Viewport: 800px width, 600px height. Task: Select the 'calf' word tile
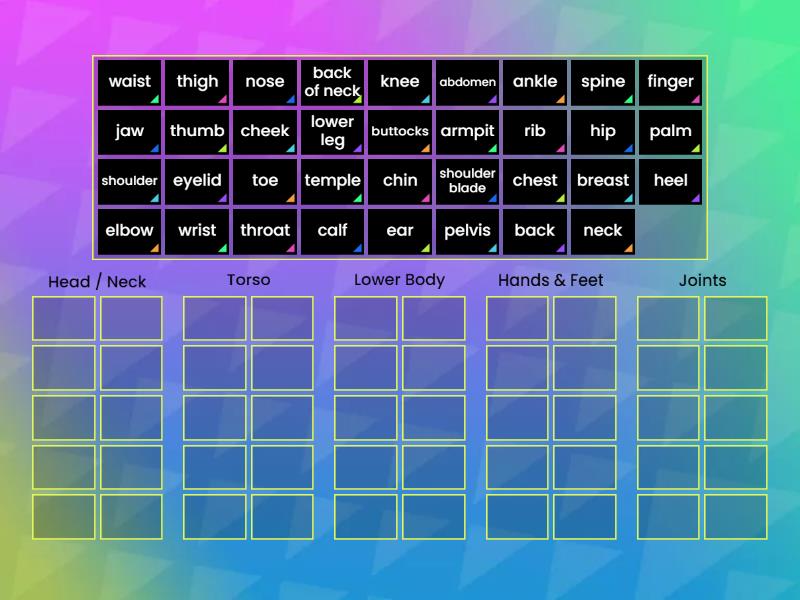coord(332,232)
